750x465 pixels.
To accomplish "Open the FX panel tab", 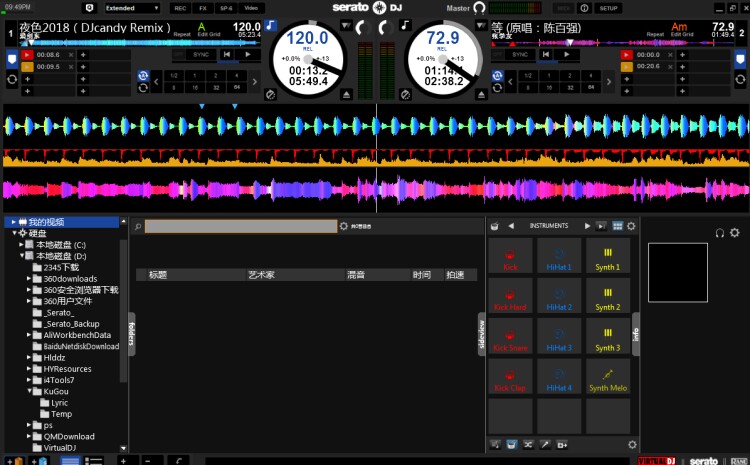I will click(x=203, y=8).
